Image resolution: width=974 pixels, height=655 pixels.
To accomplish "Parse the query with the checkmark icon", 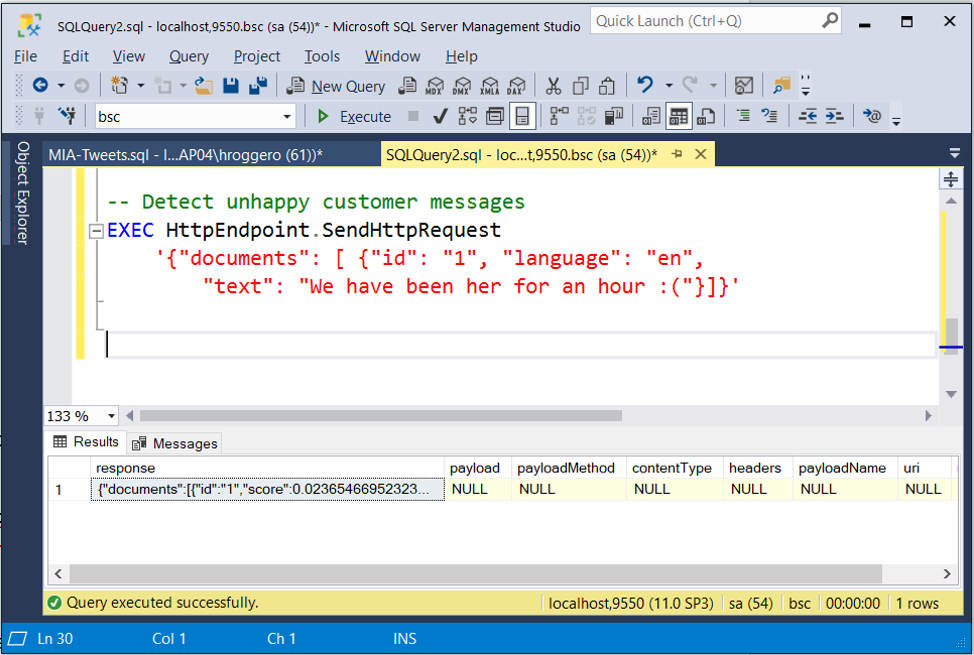I will coord(440,116).
